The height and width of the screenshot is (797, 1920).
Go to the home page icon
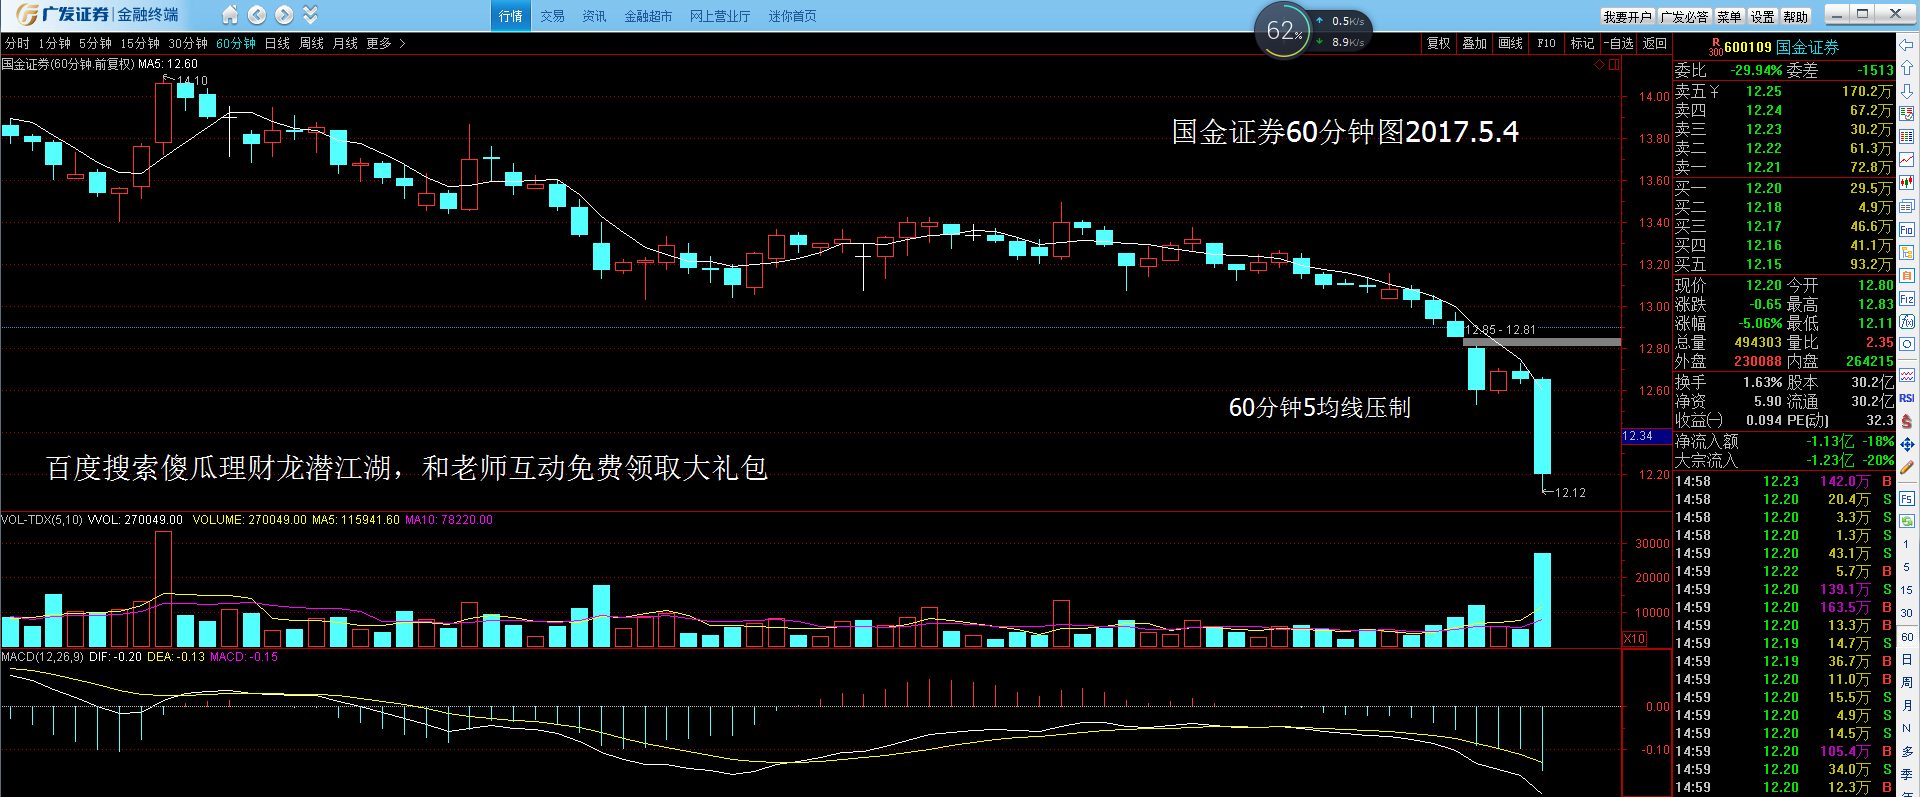pyautogui.click(x=230, y=15)
